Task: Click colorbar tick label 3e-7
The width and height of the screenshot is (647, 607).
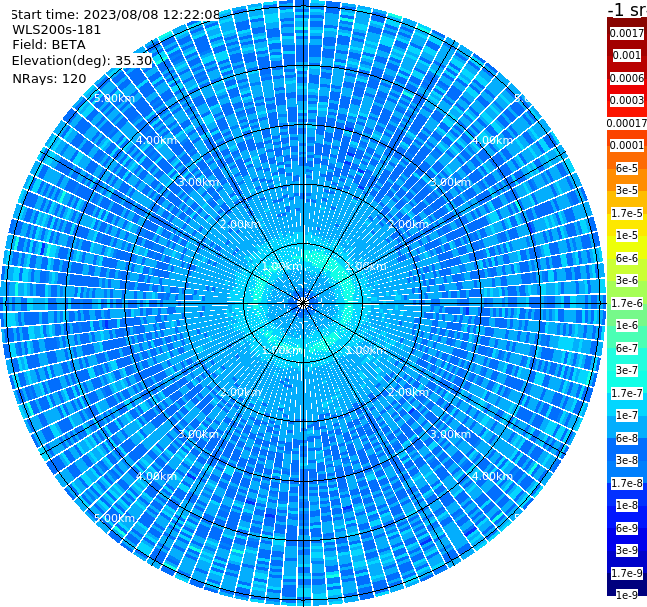Action: (627, 370)
